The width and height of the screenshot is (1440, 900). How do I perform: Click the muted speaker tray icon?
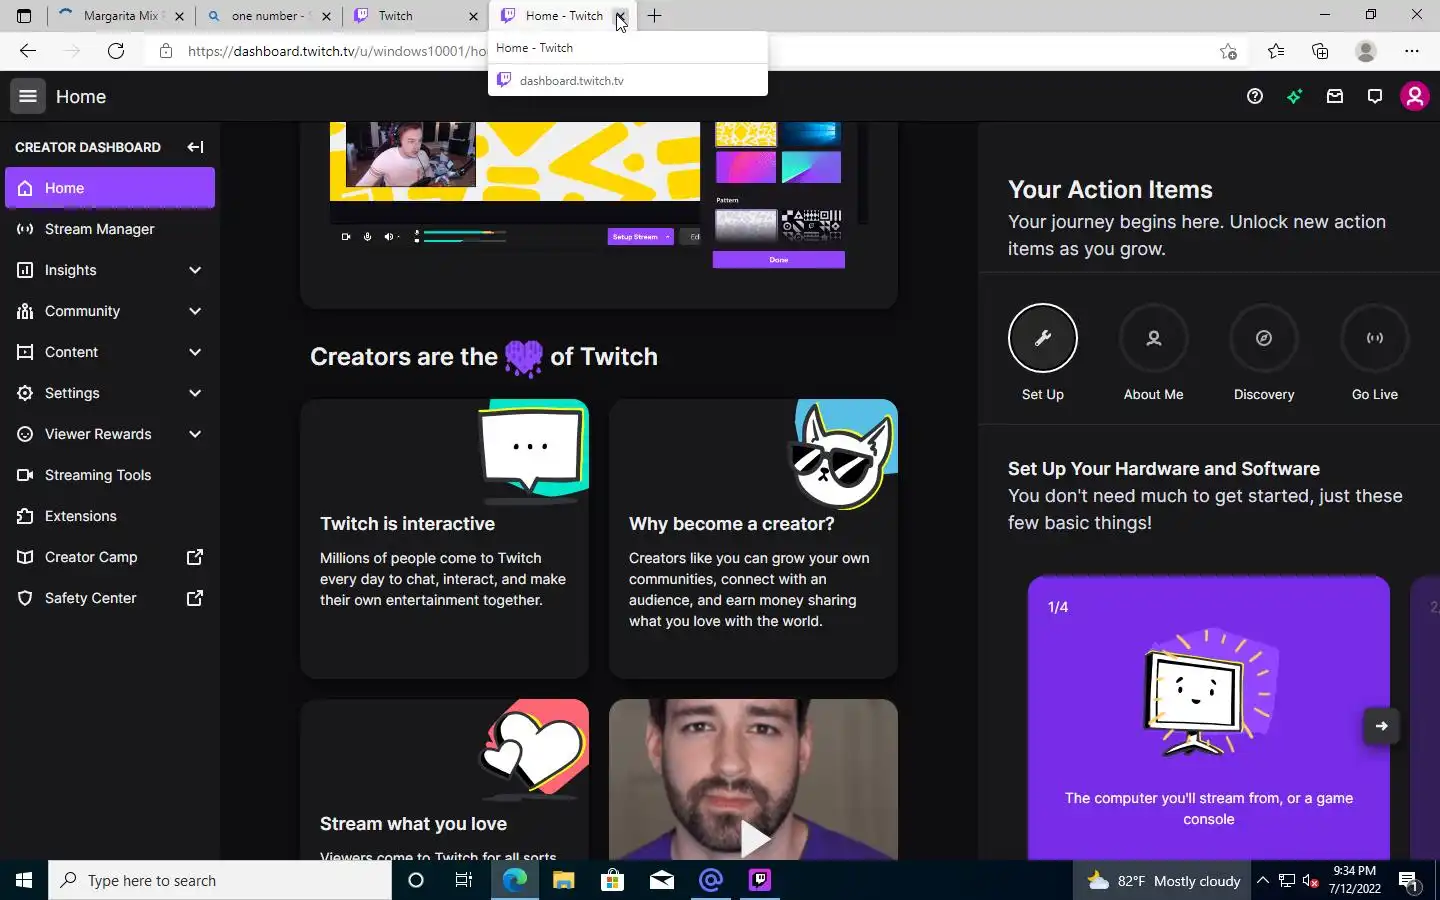(1311, 881)
